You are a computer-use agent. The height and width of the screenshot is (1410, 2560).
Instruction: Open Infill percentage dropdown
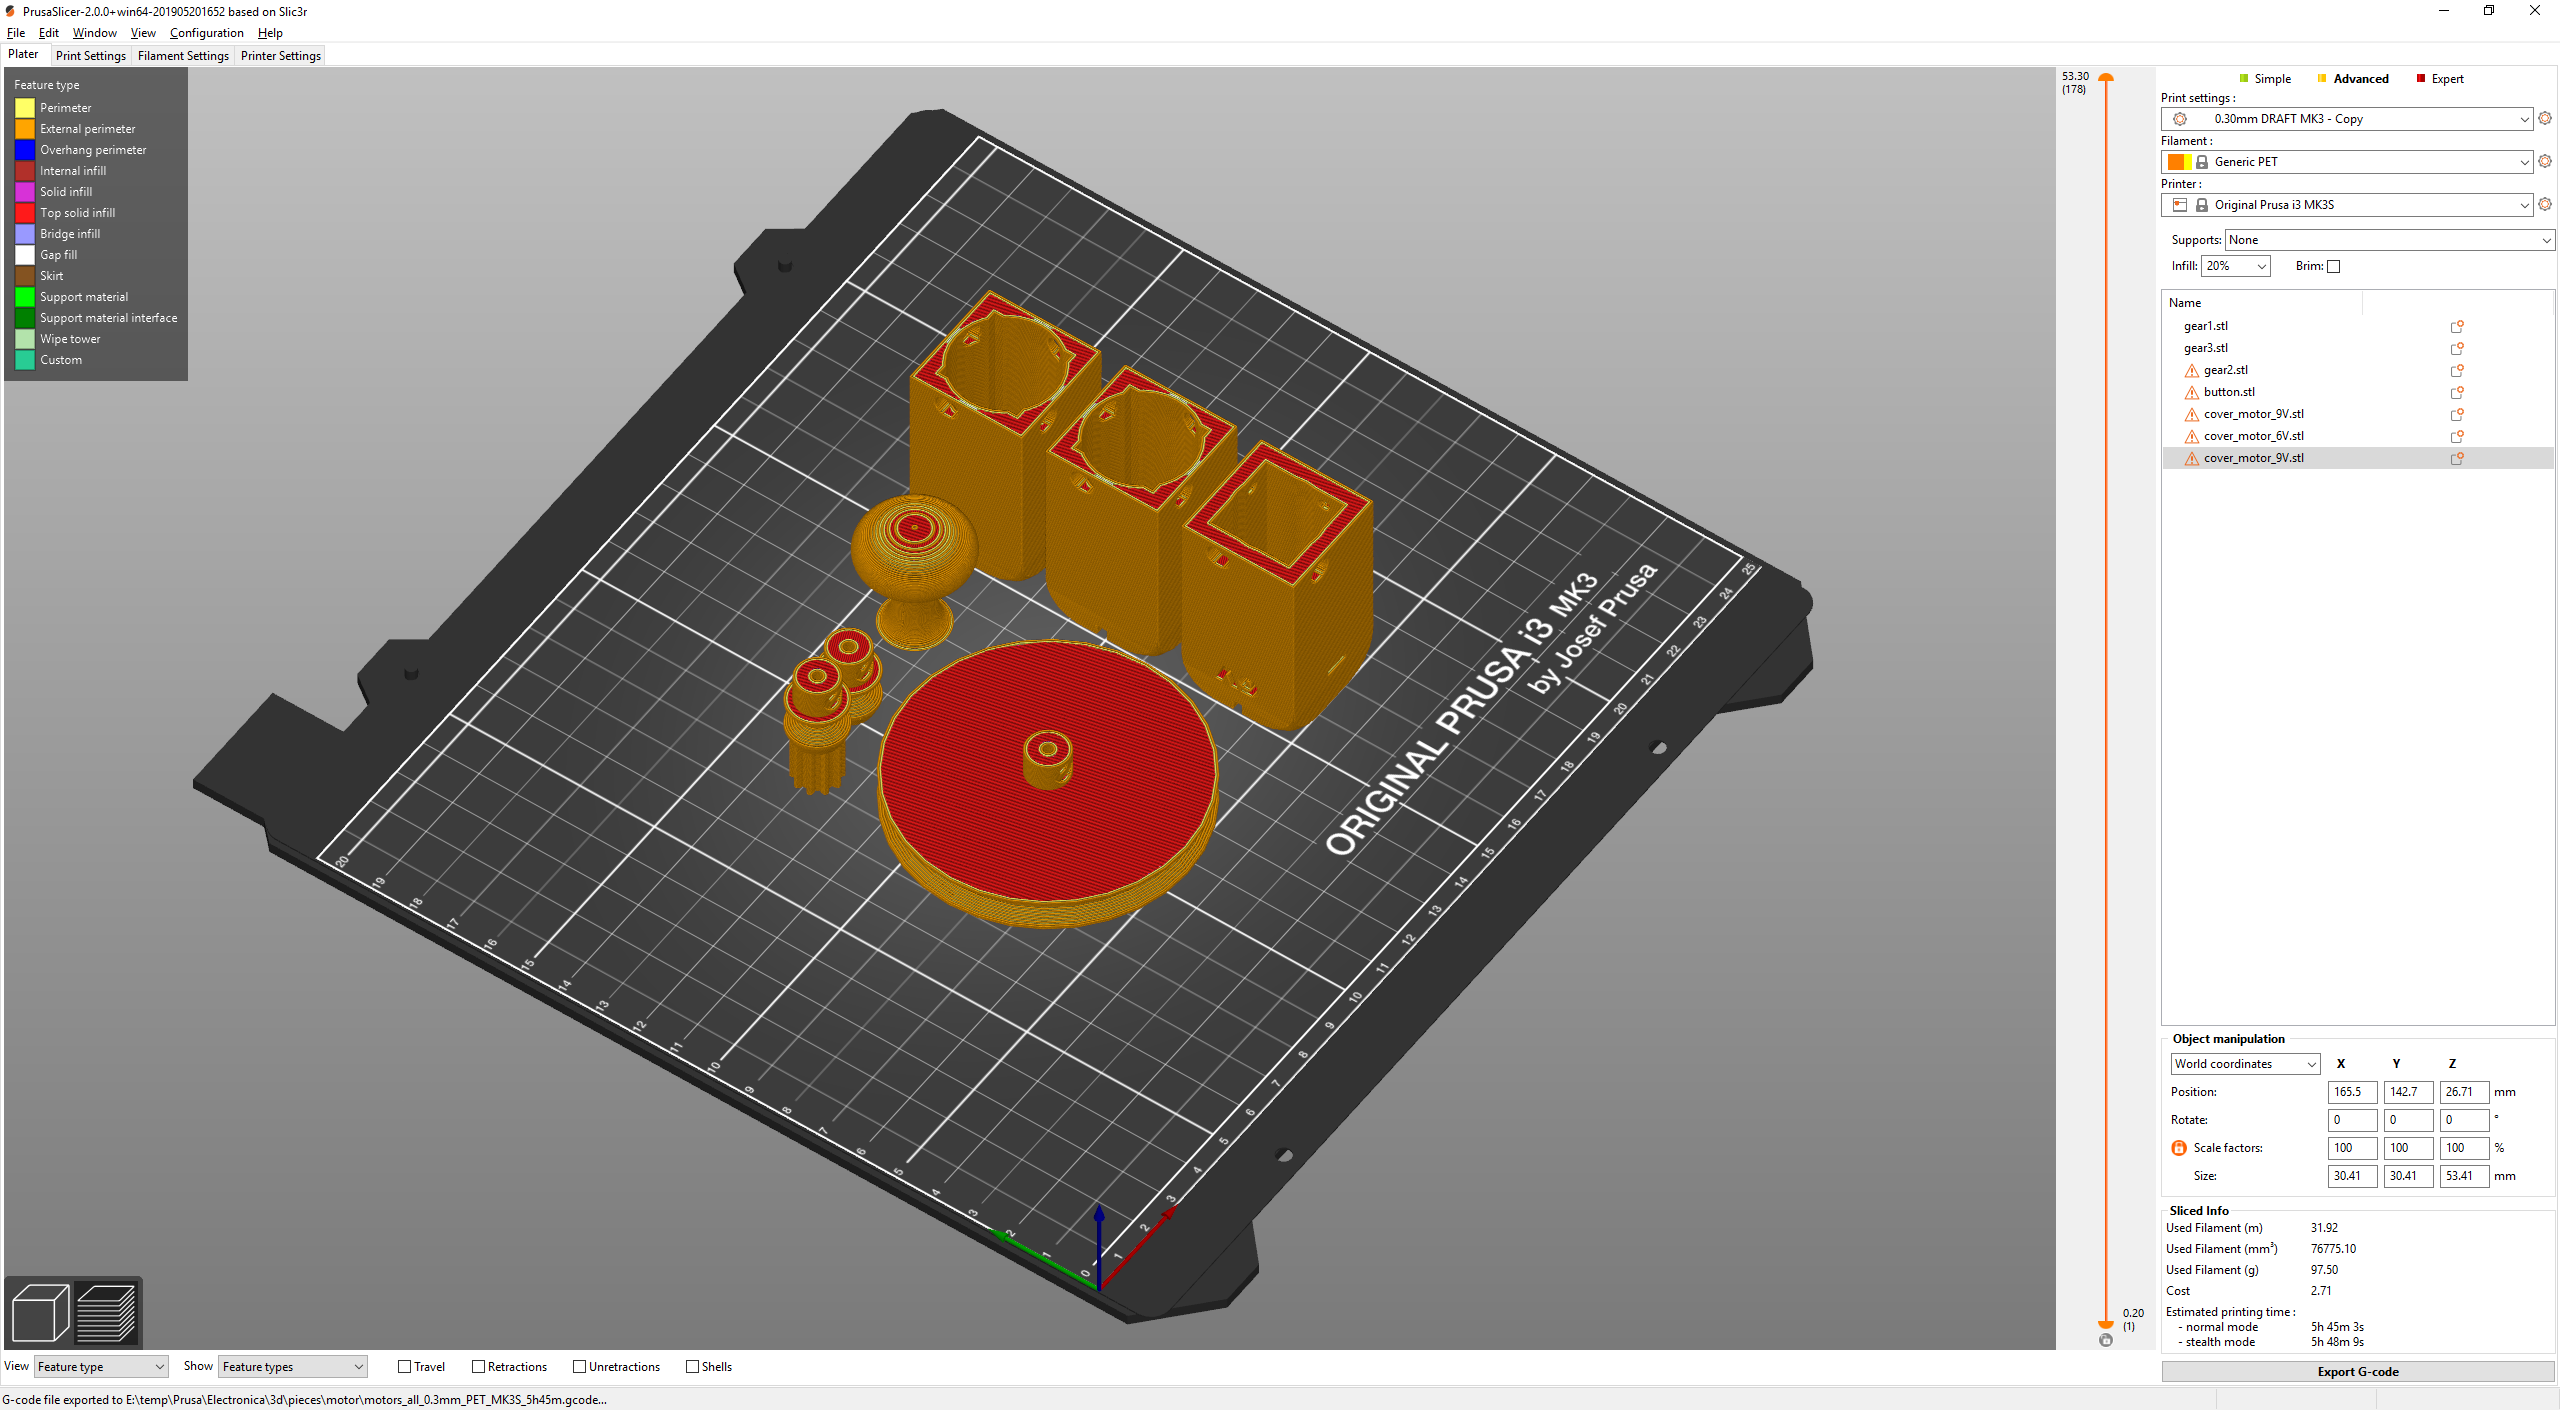[x=2235, y=266]
